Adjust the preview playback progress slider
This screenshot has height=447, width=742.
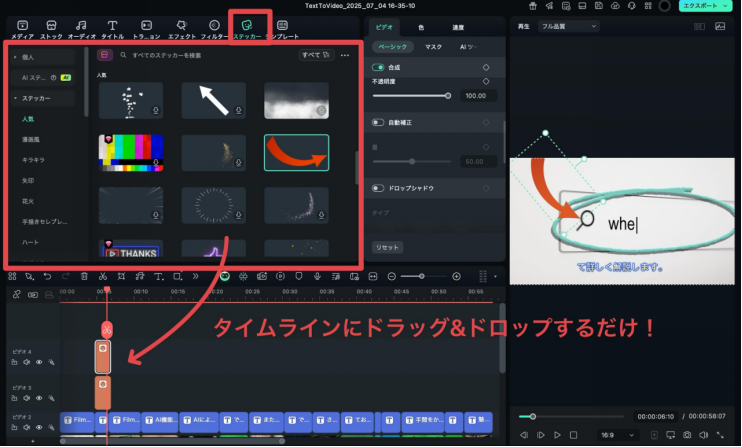571,417
